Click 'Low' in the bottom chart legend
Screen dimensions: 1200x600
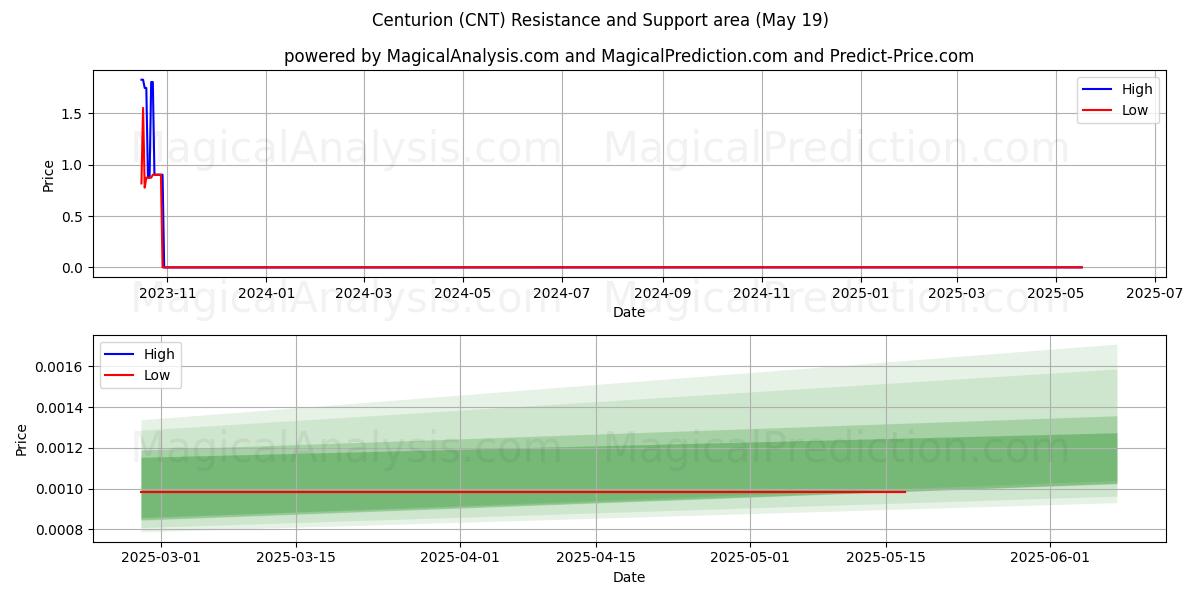(x=157, y=375)
